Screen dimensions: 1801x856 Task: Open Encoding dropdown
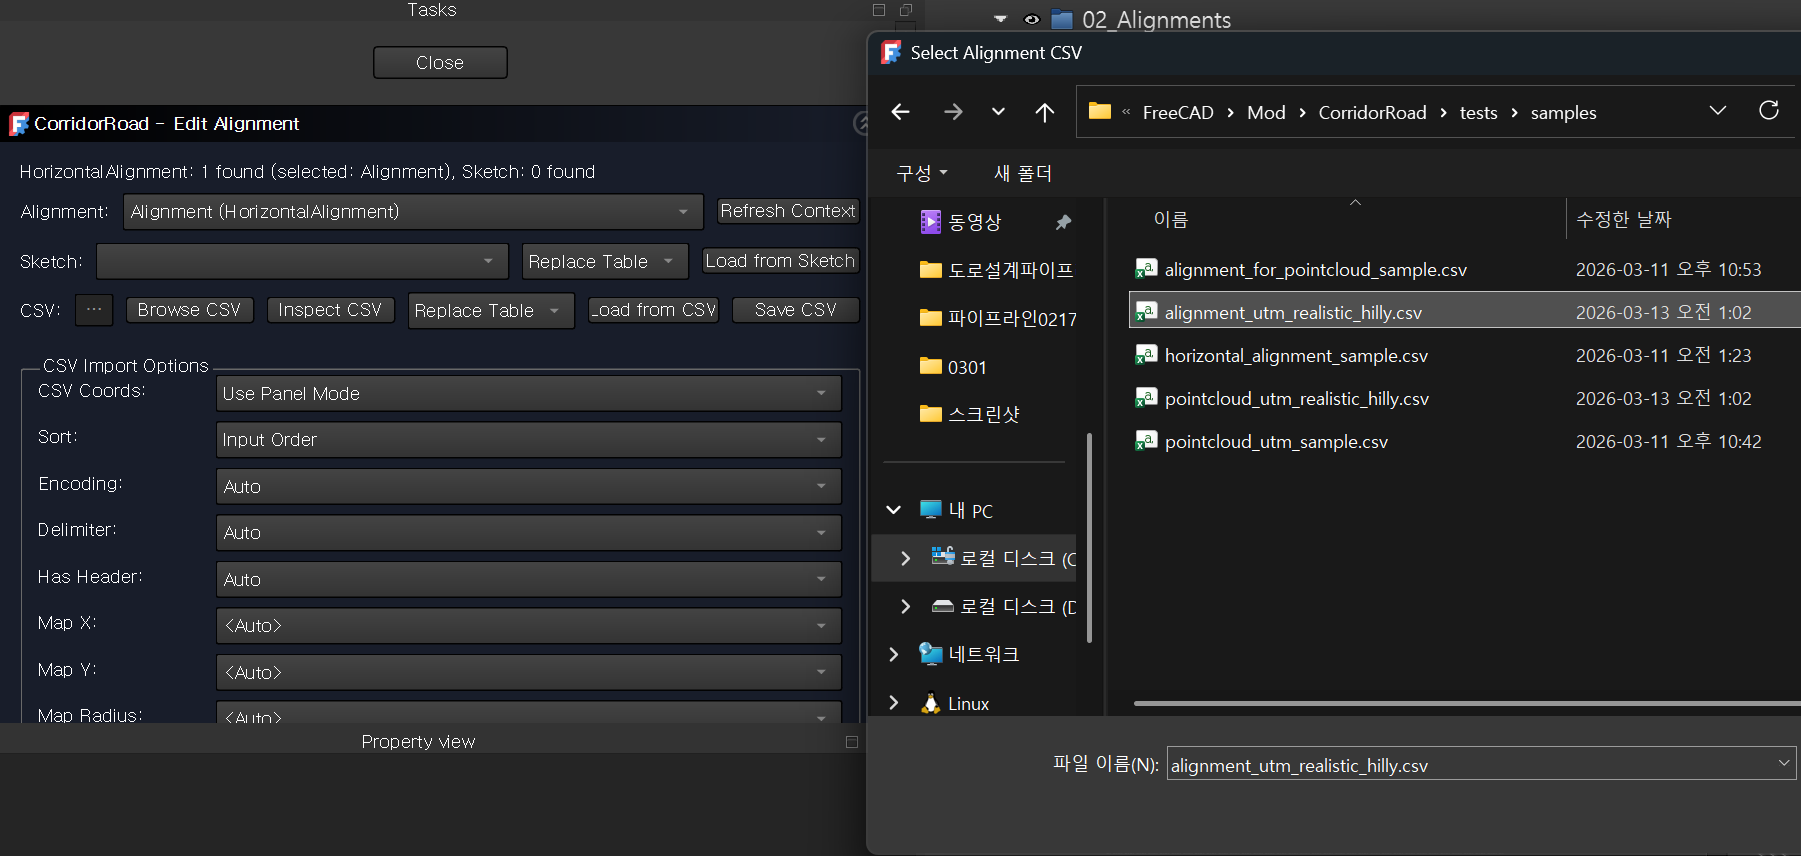(x=528, y=487)
